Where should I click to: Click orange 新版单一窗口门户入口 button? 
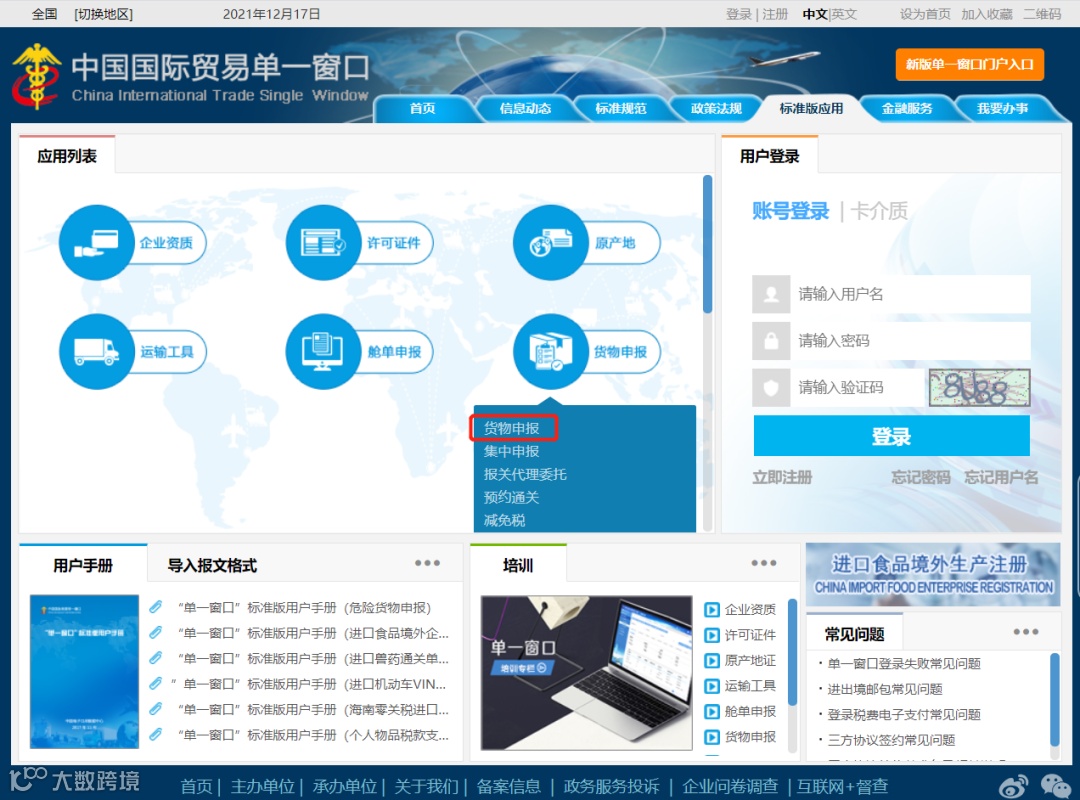click(x=969, y=65)
